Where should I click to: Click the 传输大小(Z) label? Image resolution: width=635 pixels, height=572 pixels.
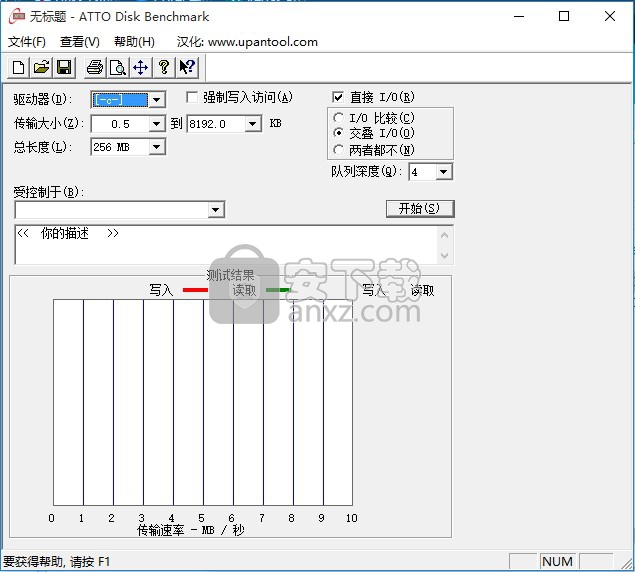49,123
